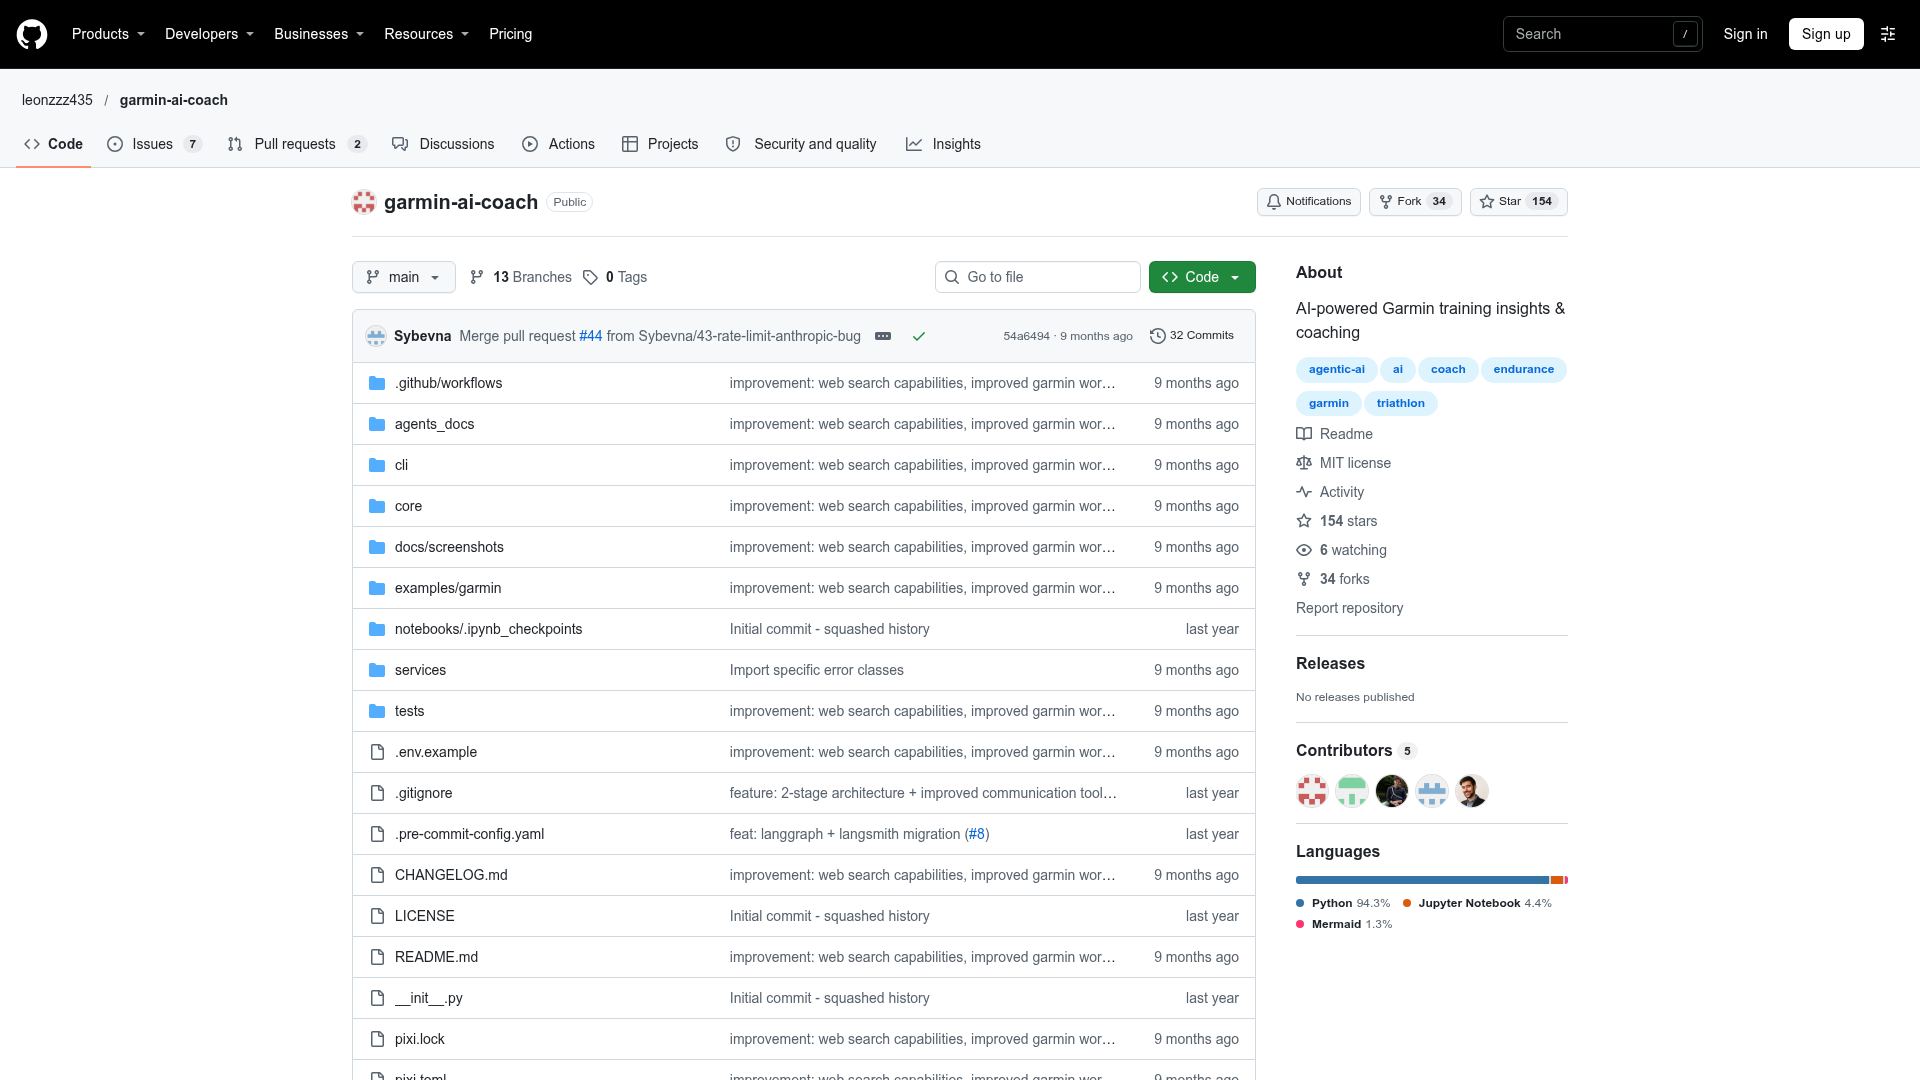Open the main branch selector dropdown
This screenshot has width=1920, height=1080.
[404, 277]
